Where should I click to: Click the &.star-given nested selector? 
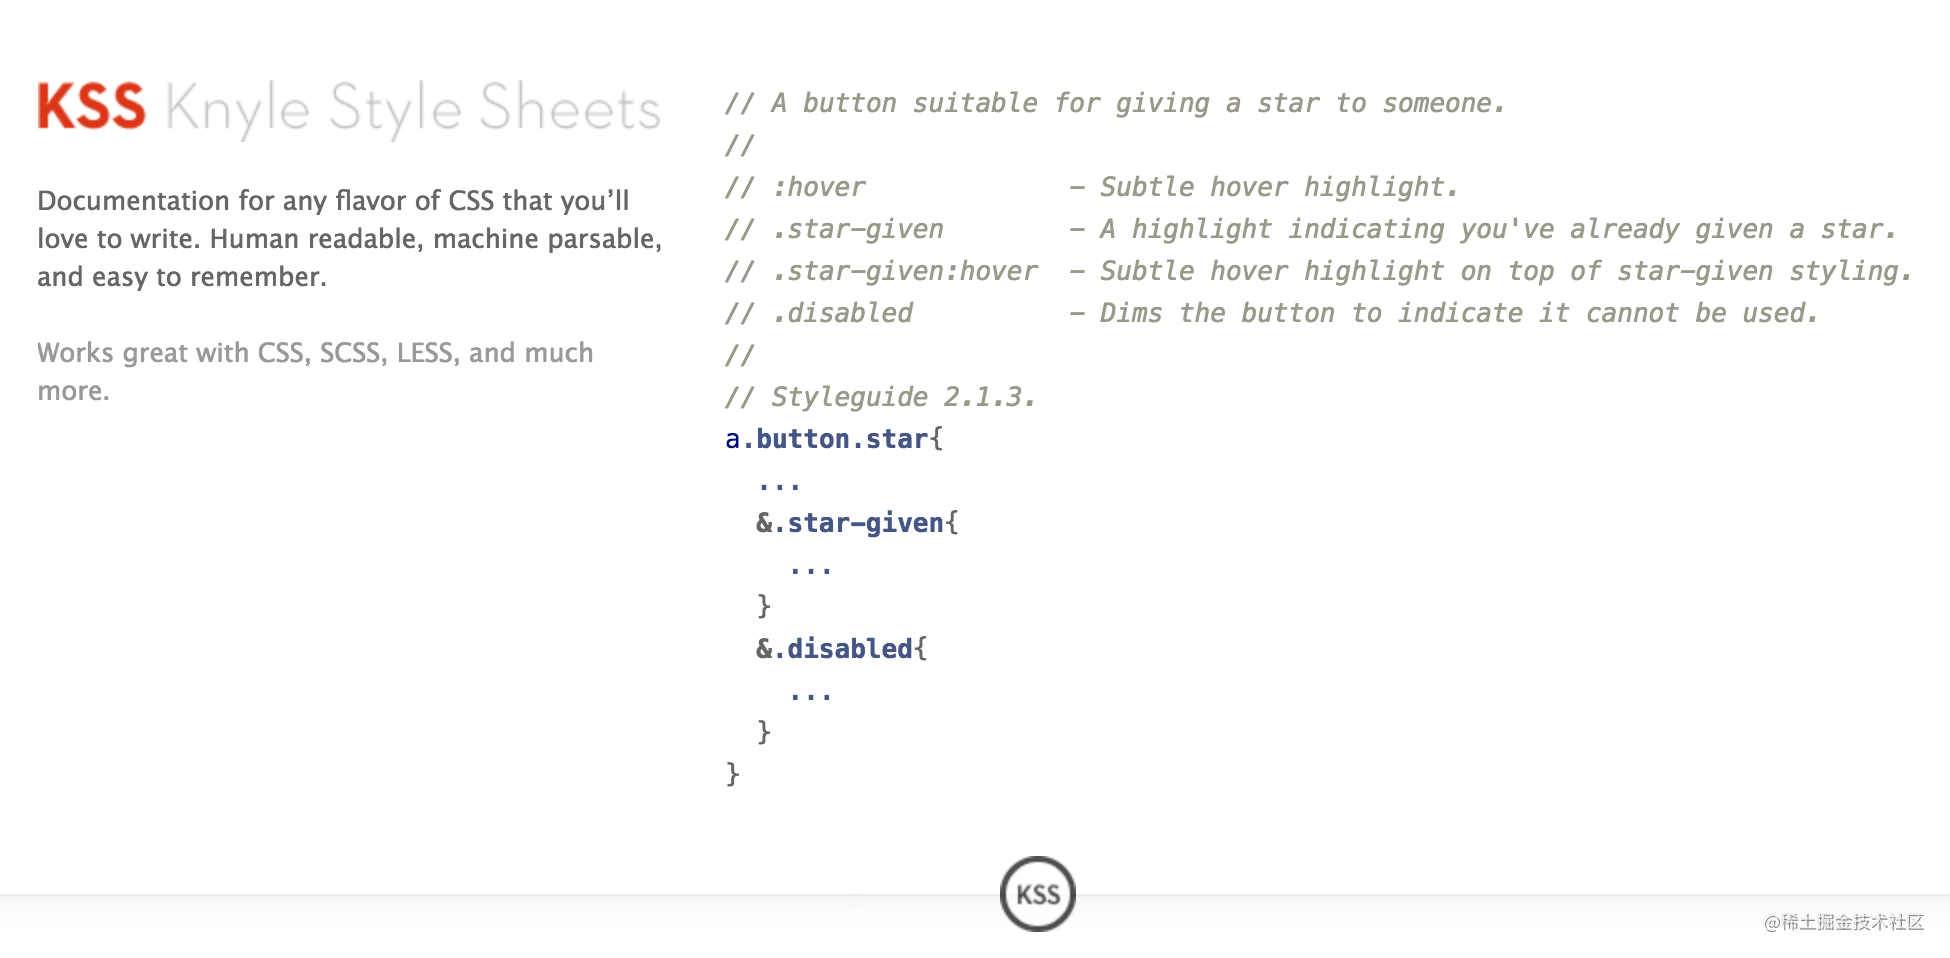850,523
